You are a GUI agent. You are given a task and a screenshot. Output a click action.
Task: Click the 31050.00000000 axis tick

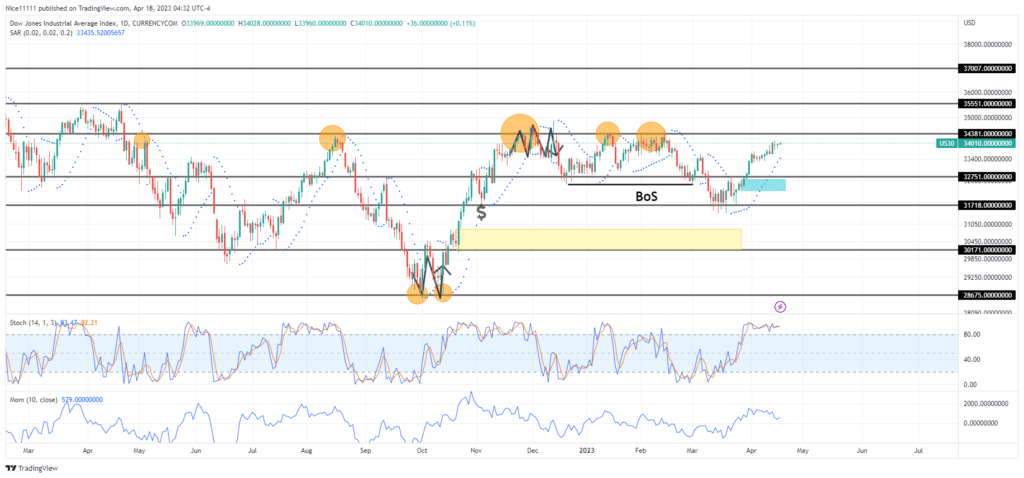[x=989, y=223]
